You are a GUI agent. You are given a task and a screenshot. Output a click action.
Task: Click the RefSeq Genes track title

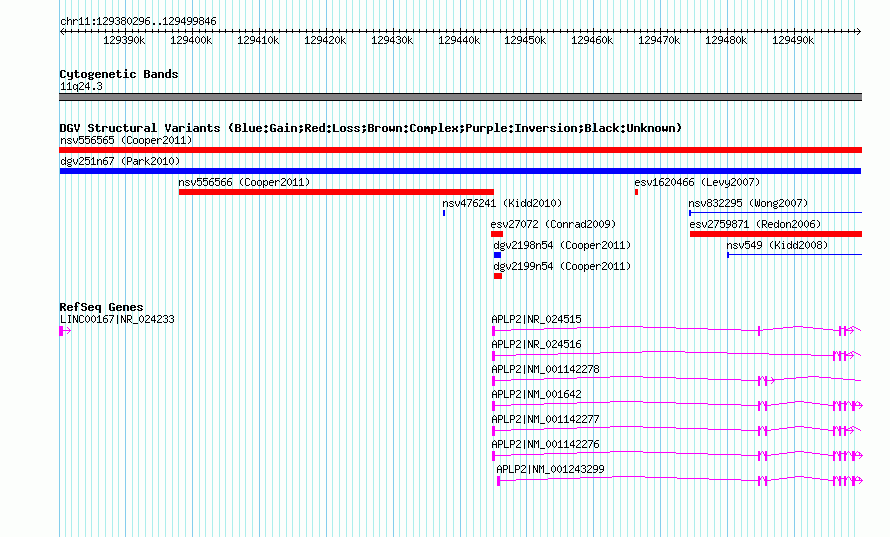coord(101,307)
